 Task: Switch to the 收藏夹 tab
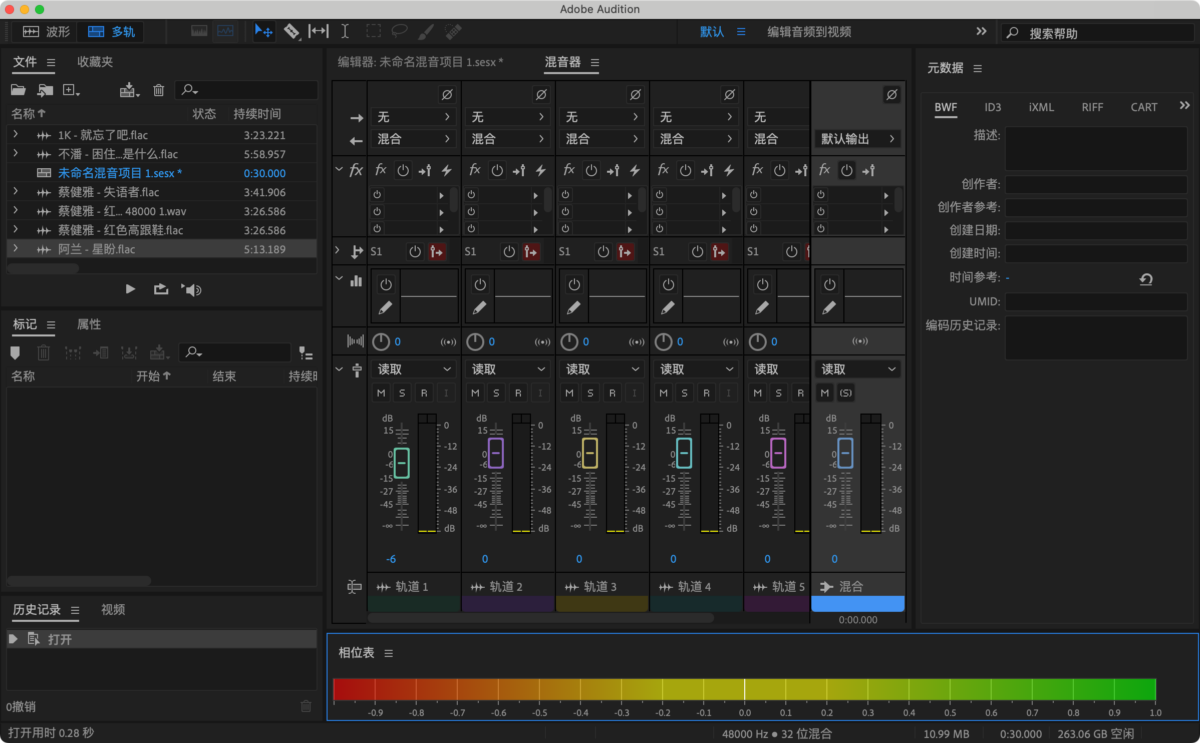click(x=95, y=62)
